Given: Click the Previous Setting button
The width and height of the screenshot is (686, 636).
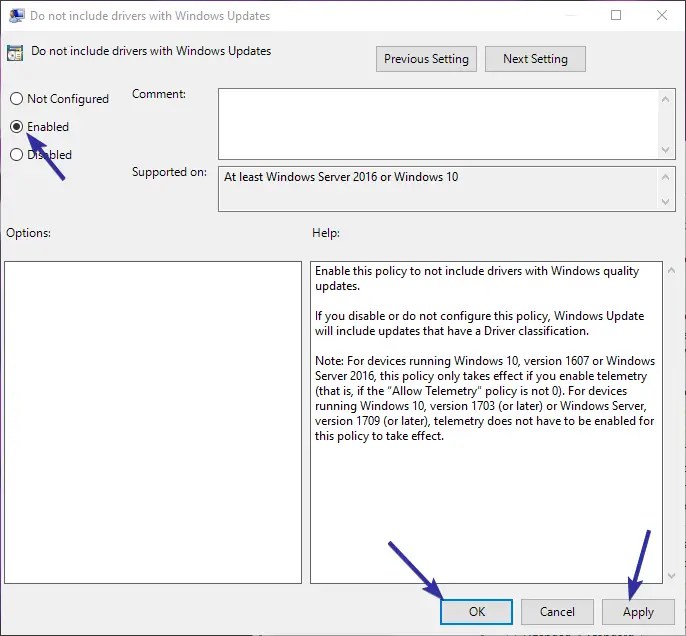Looking at the screenshot, I should pyautogui.click(x=426, y=59).
